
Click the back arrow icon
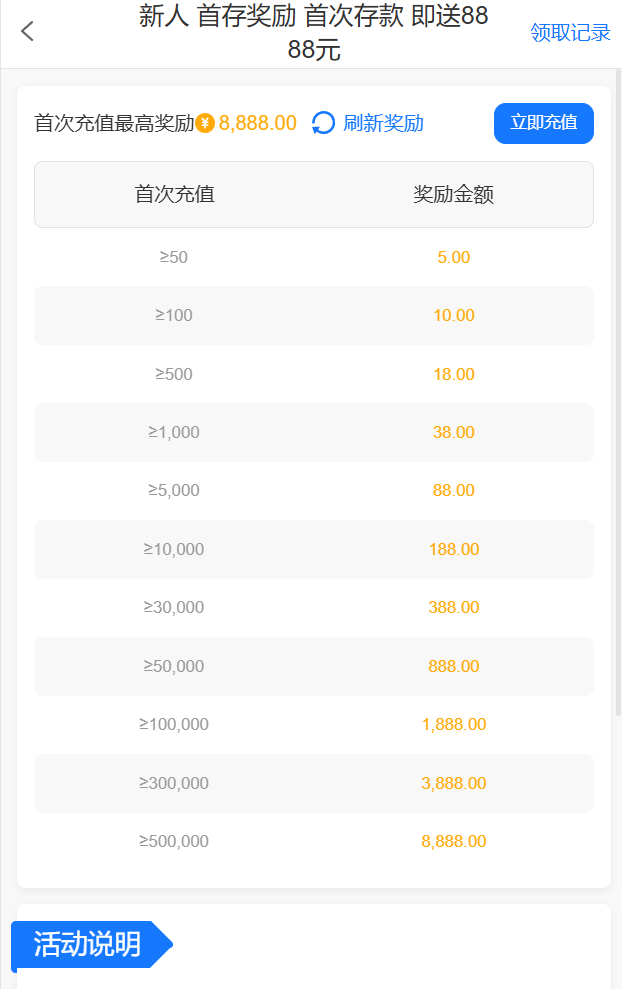coord(27,32)
